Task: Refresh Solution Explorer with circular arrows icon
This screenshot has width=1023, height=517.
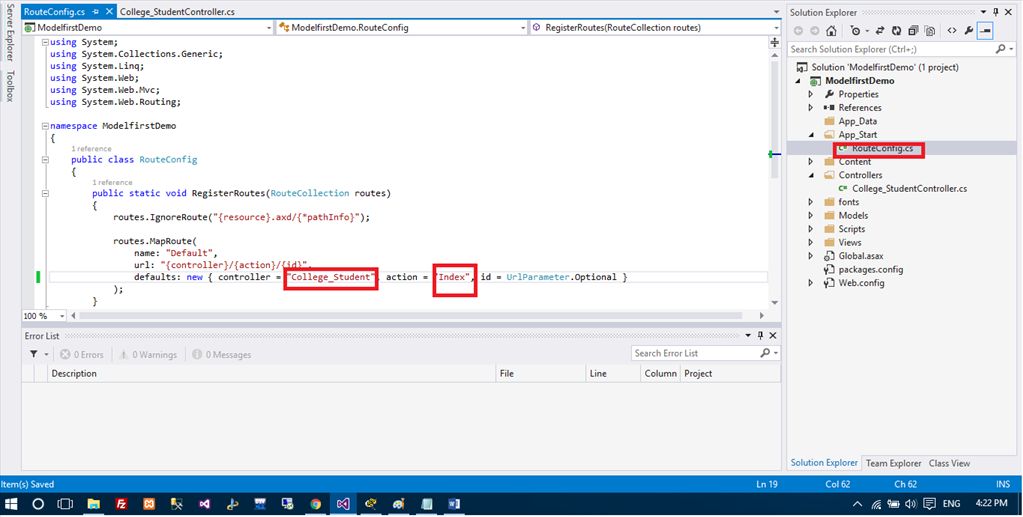Action: click(x=896, y=31)
